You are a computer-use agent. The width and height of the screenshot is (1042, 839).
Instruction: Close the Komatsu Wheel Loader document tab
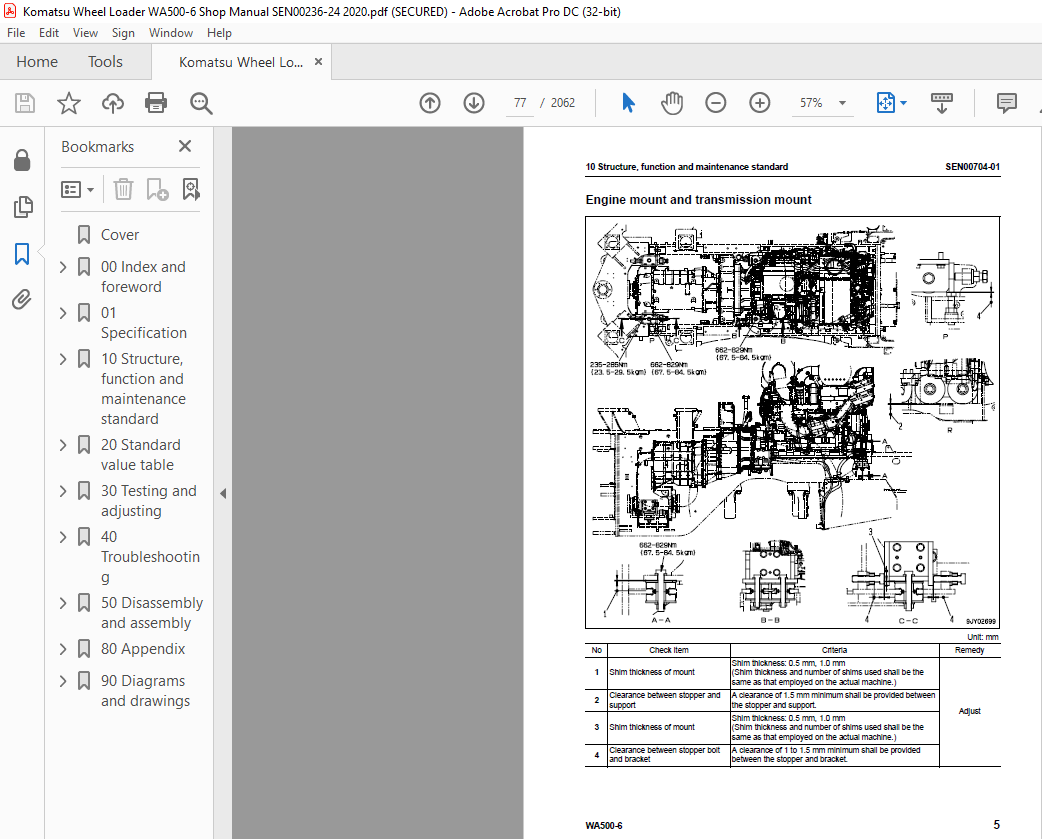318,62
